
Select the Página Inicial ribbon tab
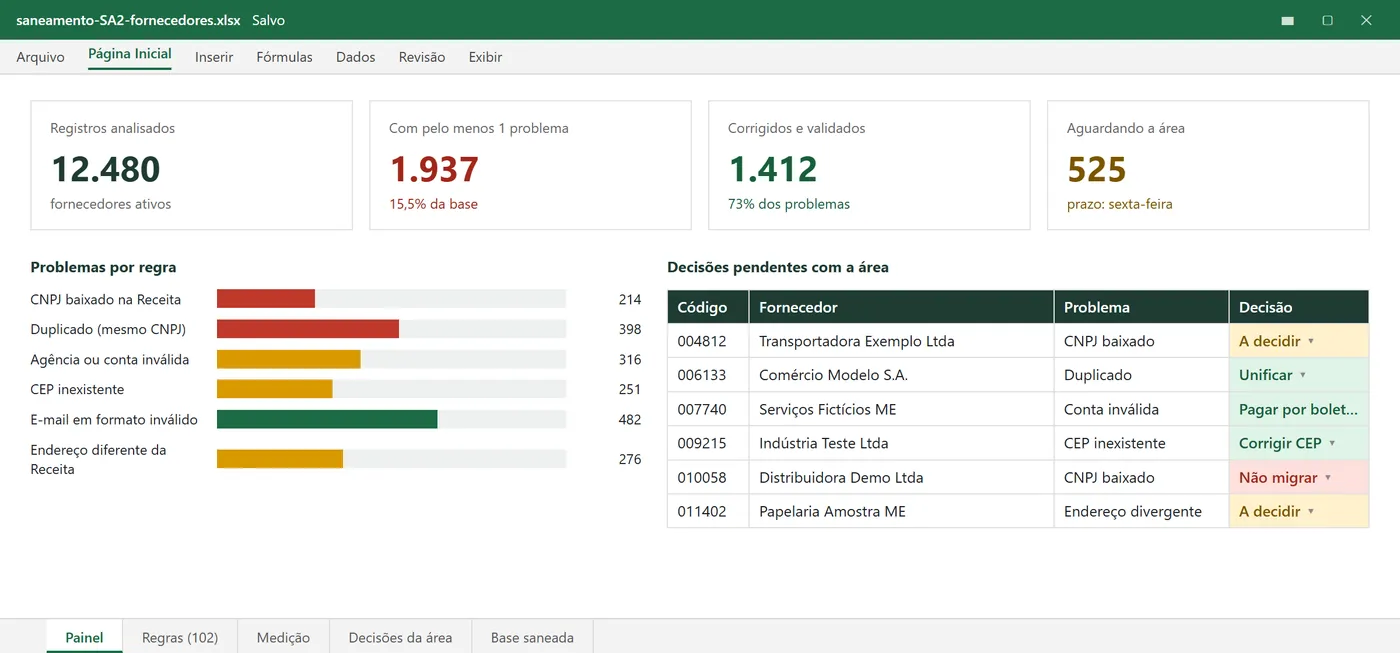(x=130, y=55)
